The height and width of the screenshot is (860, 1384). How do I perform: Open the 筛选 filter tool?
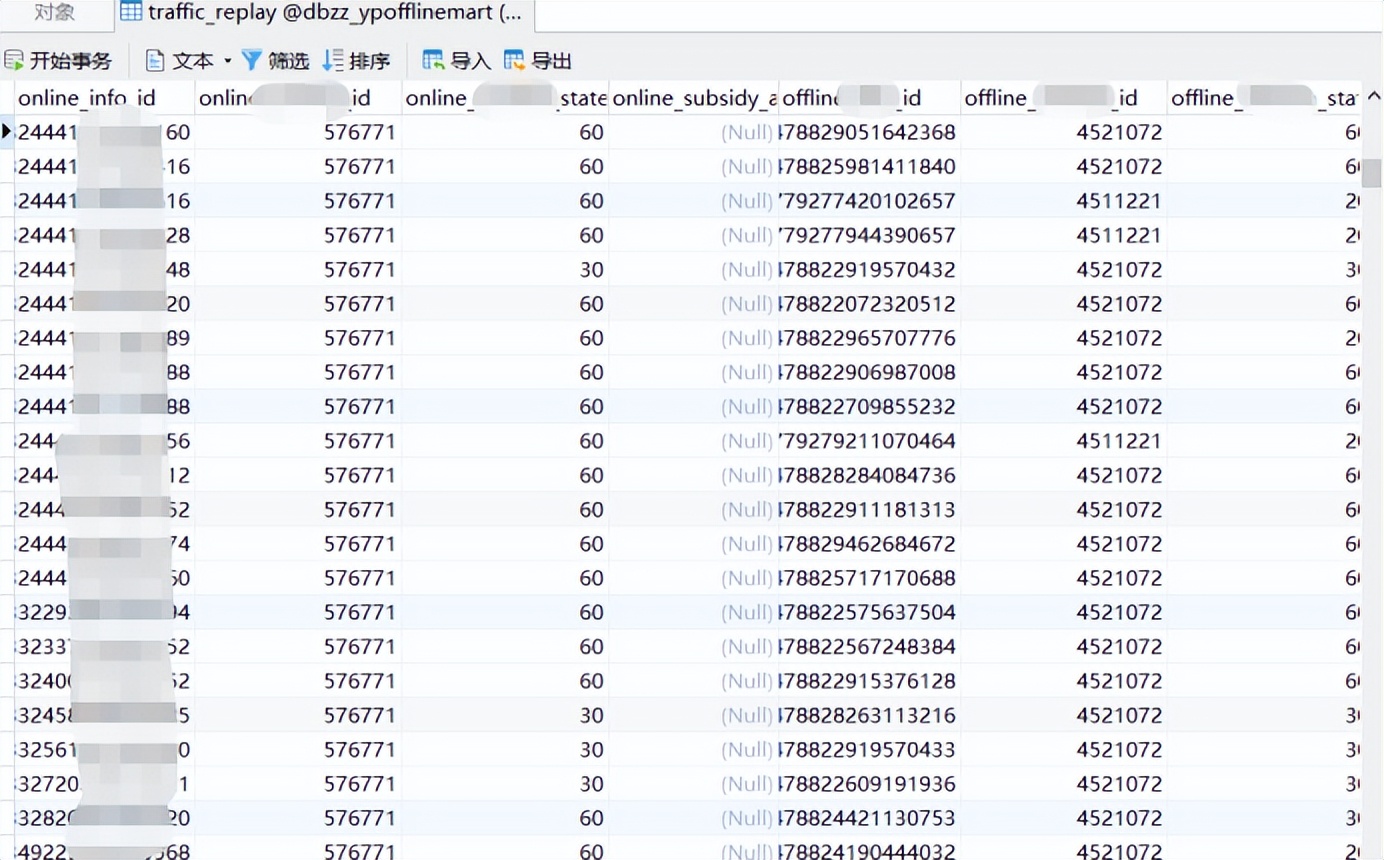276,61
